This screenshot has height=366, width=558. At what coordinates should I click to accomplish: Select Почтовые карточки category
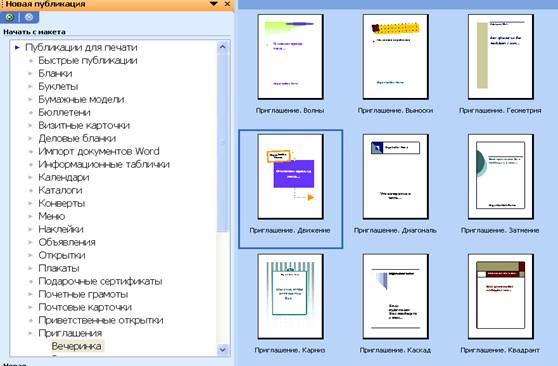click(85, 307)
